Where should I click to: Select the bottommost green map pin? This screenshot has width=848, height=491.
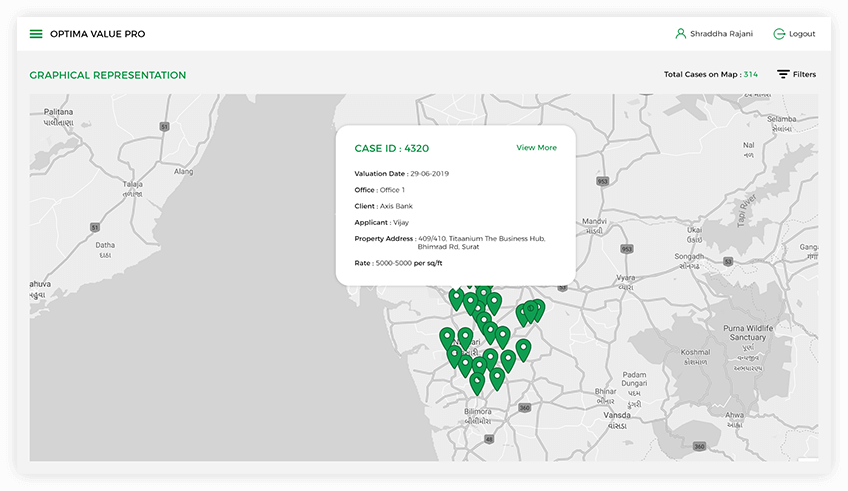(478, 383)
